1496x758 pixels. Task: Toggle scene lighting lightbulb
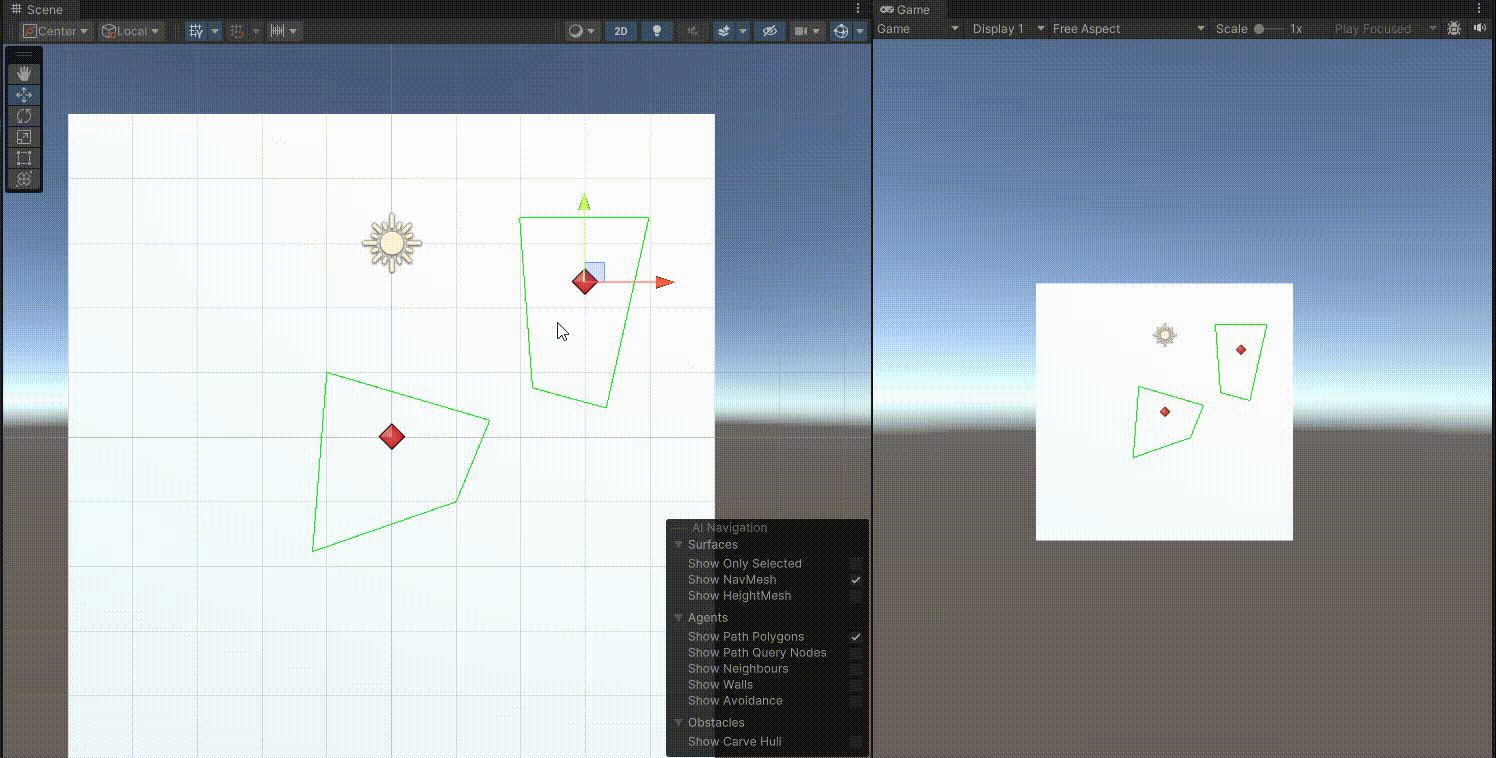coord(657,31)
